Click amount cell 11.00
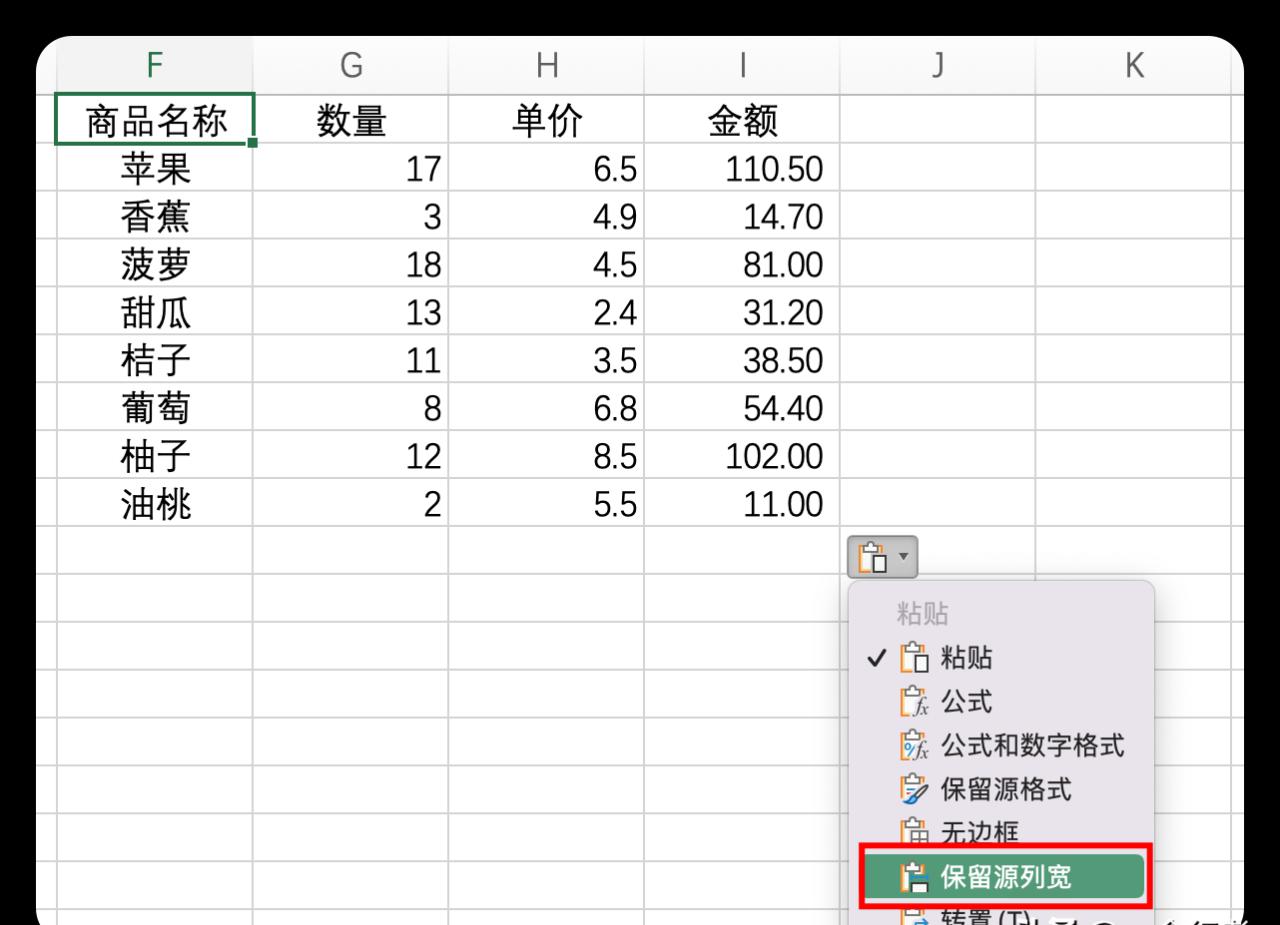The height and width of the screenshot is (925, 1280). 742,505
